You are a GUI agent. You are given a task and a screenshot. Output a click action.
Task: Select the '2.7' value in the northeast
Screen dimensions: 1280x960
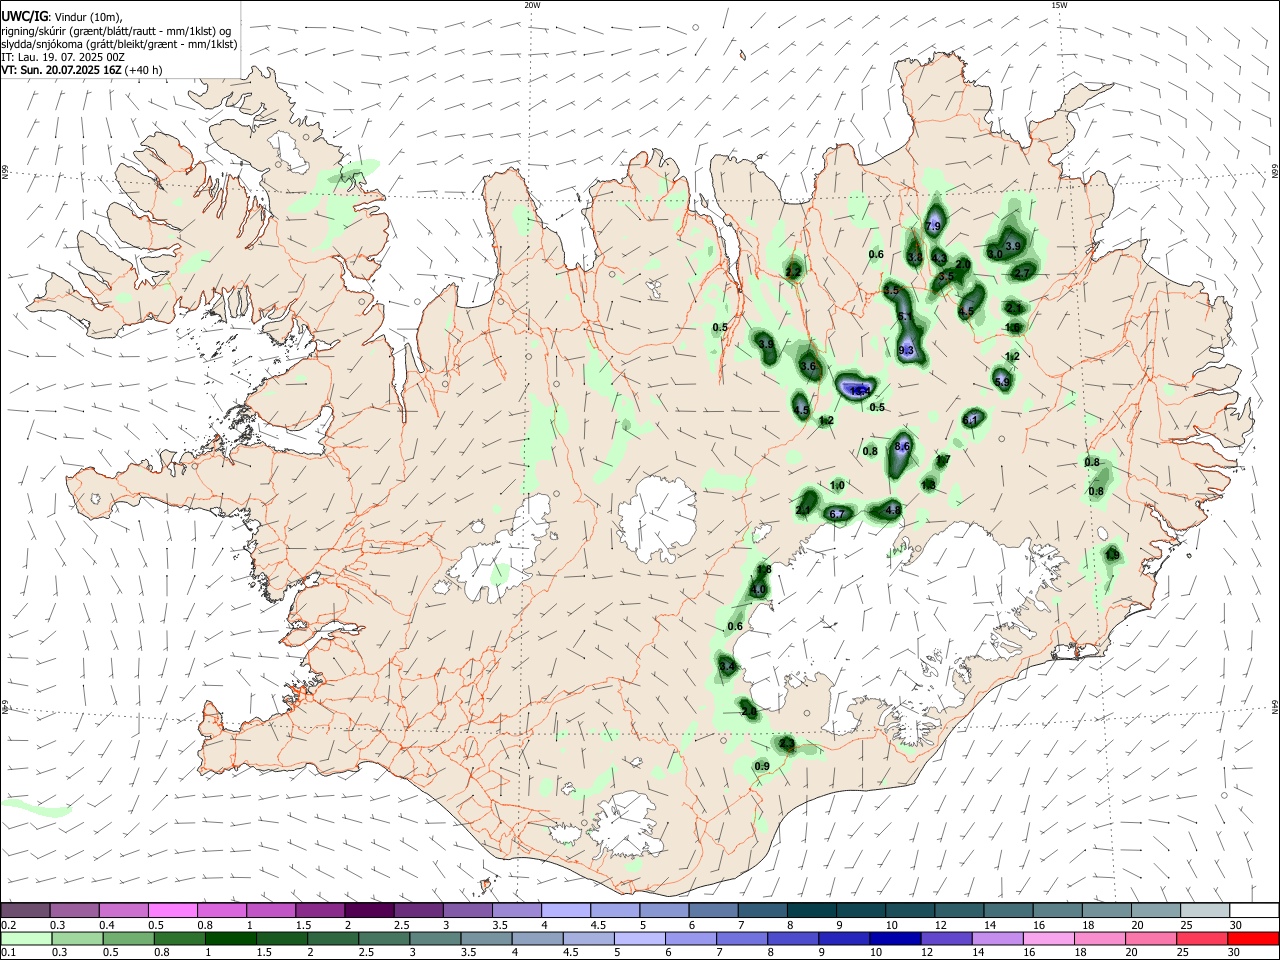pos(1022,273)
